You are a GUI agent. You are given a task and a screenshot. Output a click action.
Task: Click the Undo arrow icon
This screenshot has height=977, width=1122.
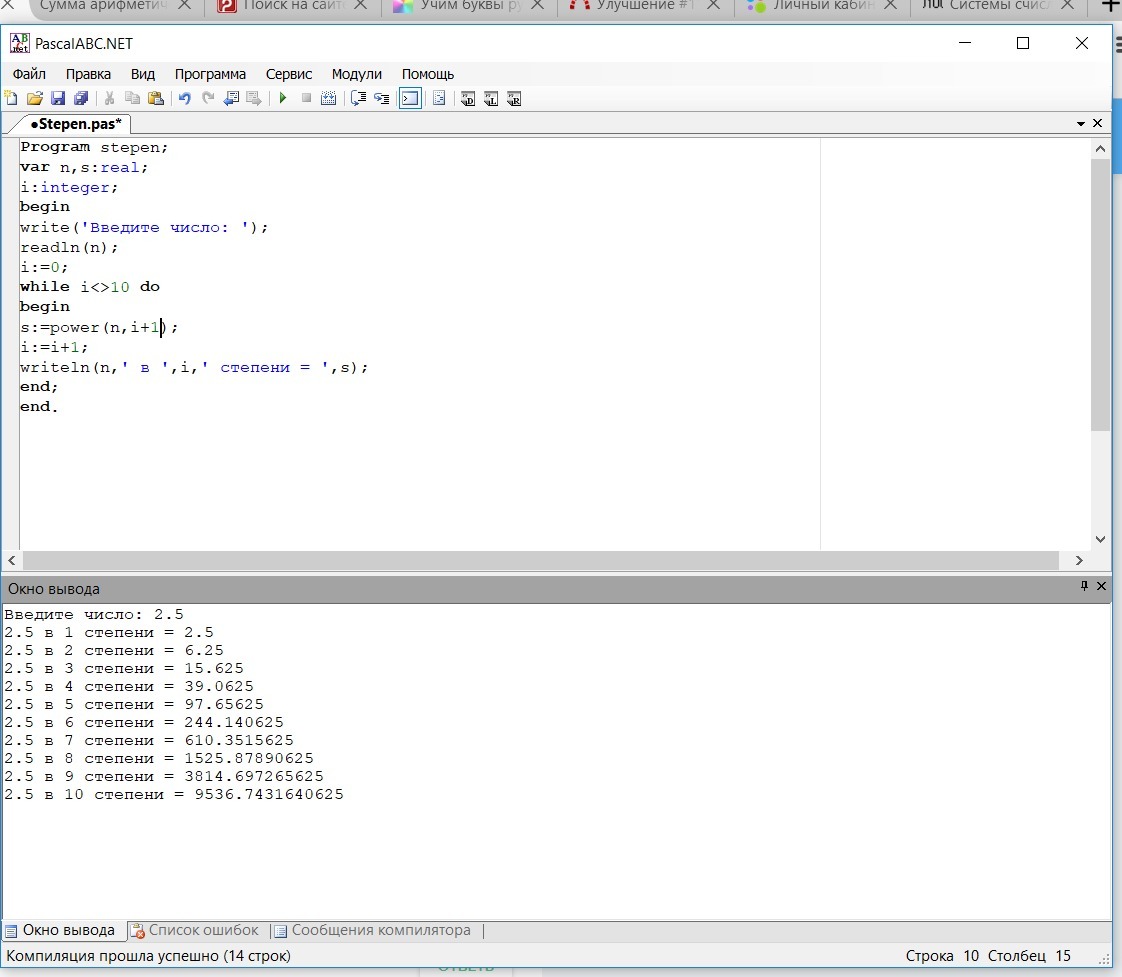(x=184, y=98)
